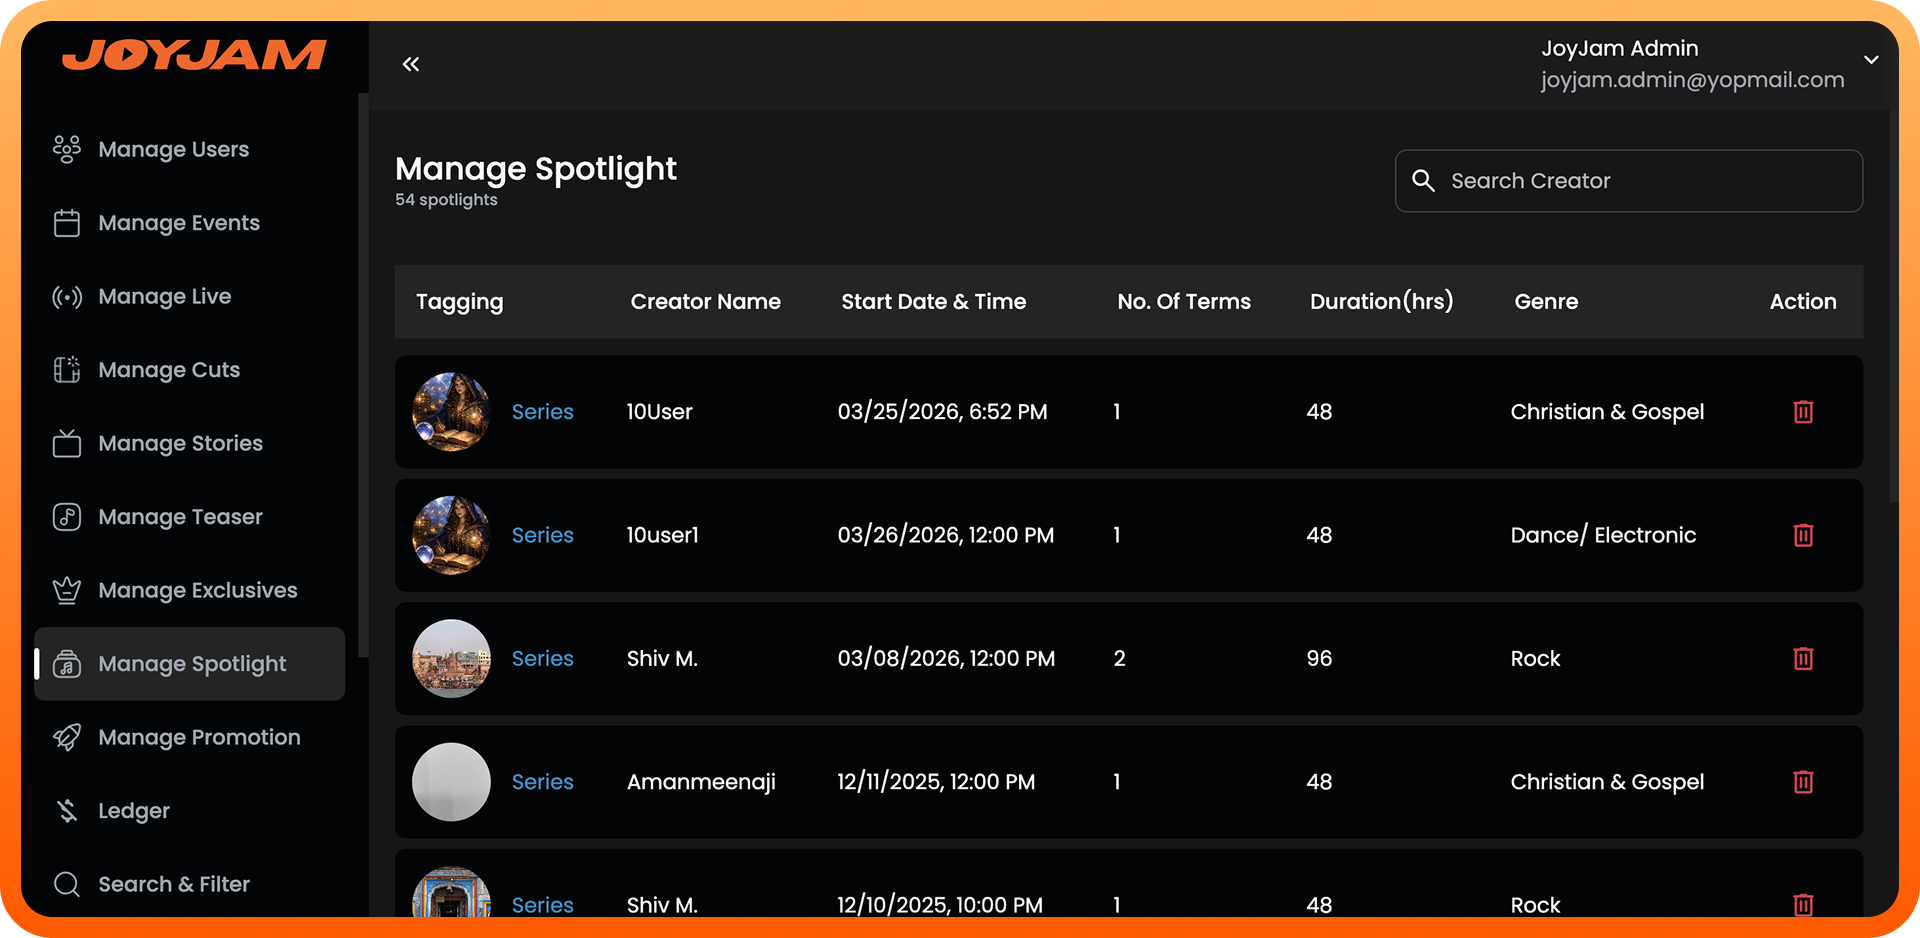Click the Manage Cuts film icon

67,370
